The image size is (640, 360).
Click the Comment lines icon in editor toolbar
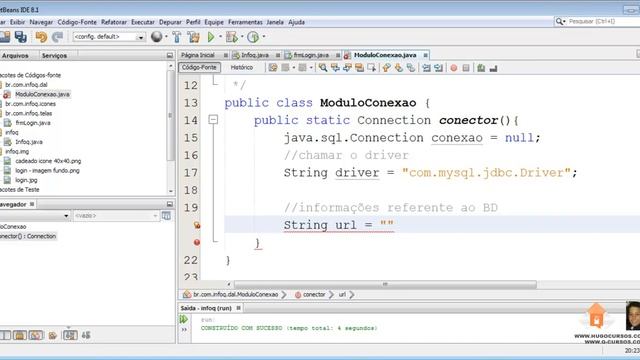[x=481, y=68]
